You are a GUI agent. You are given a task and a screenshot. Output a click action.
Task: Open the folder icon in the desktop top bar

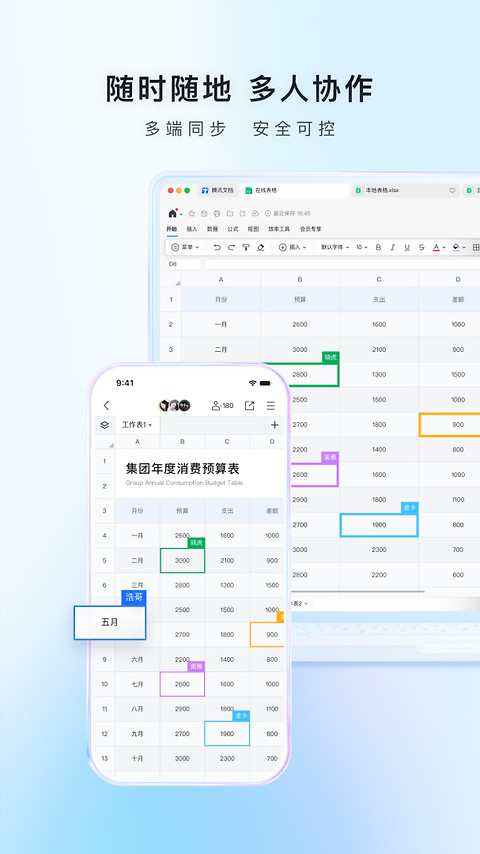(230, 214)
